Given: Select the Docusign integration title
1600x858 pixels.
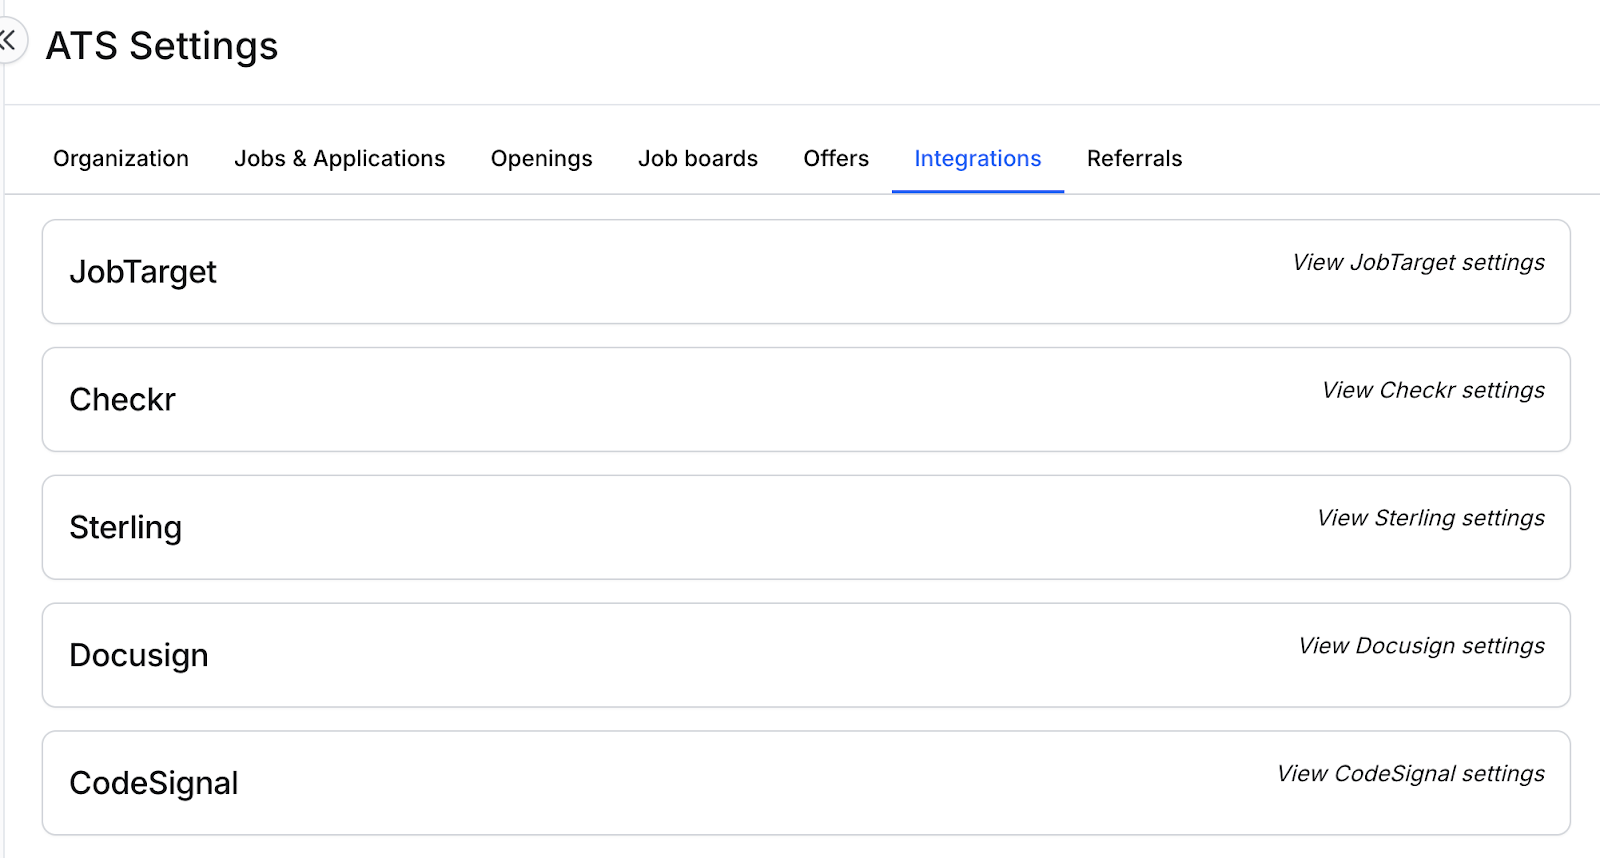Looking at the screenshot, I should (139, 656).
